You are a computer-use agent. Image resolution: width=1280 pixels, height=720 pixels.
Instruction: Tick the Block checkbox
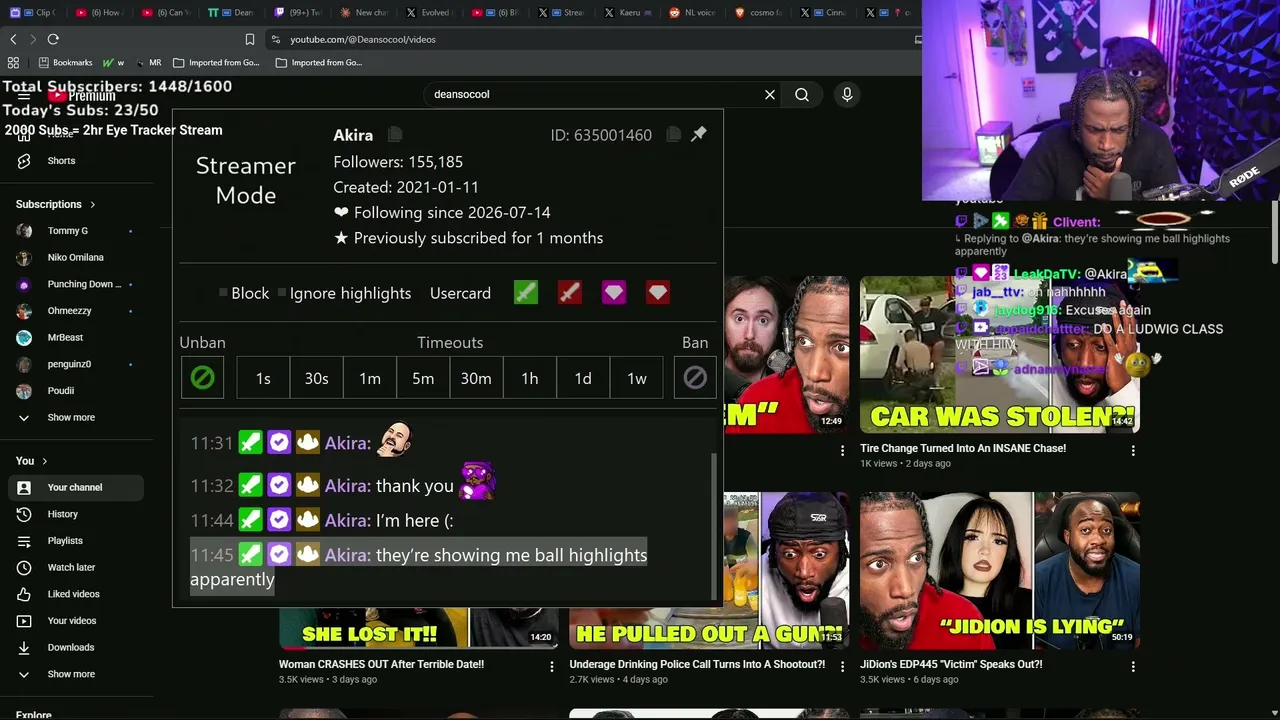coord(224,293)
